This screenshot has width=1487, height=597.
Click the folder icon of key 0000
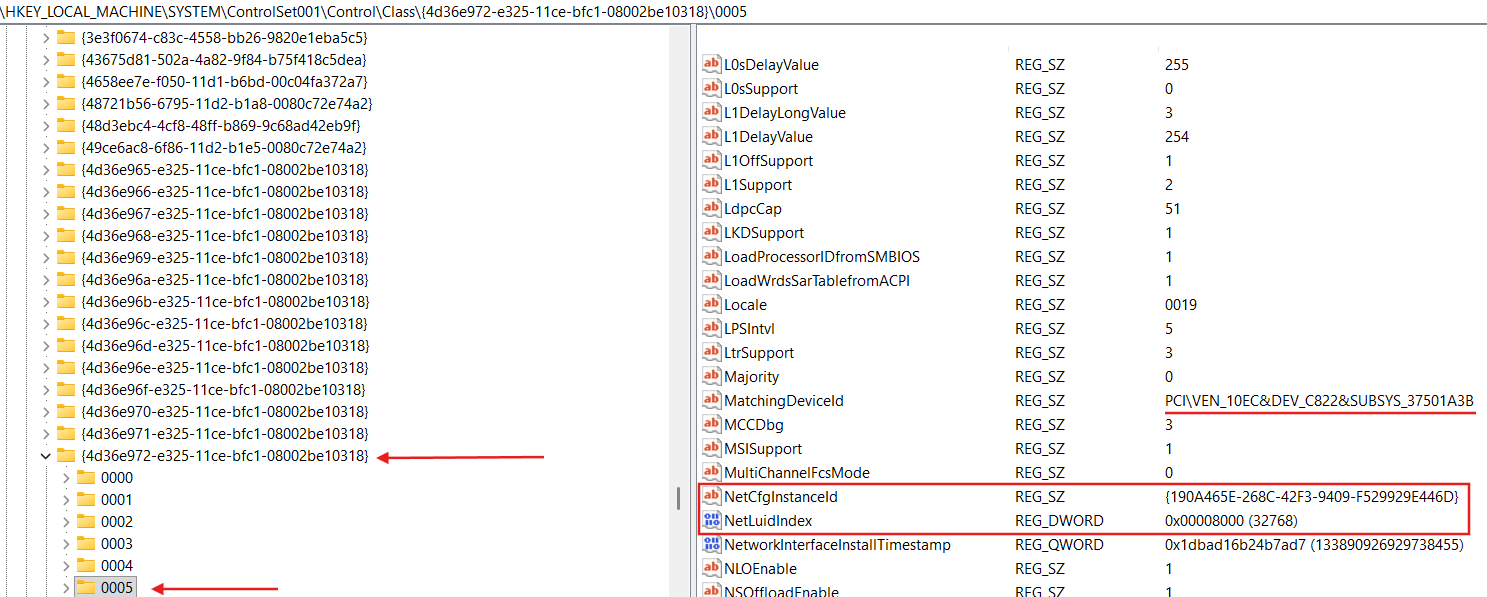pos(87,478)
